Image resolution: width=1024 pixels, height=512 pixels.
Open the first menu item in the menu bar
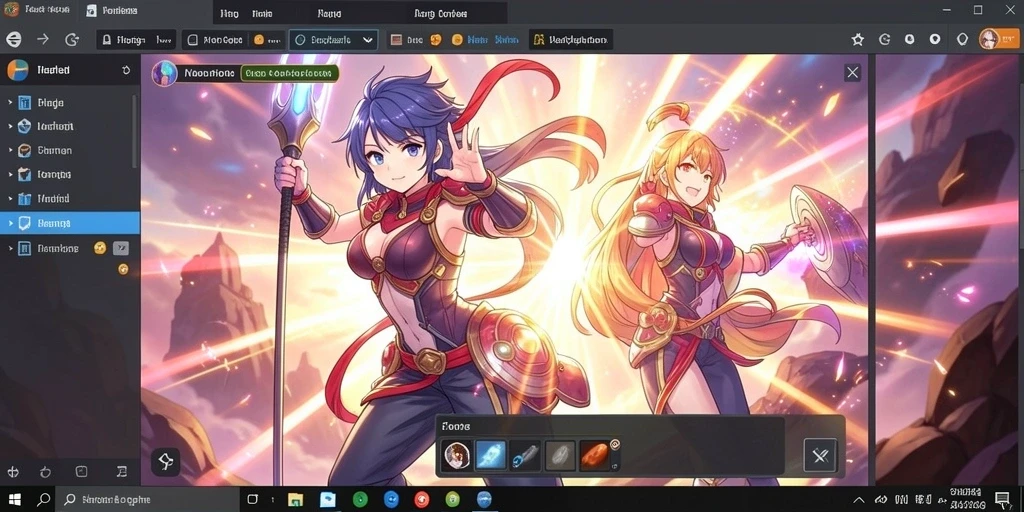229,13
